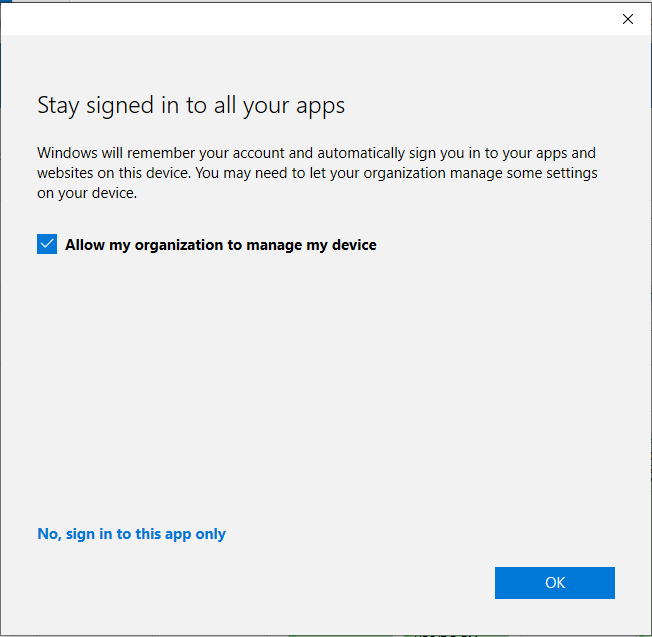The image size is (652, 637).
Task: Click the 'Stay signed in to all your apps' heading
Action: 191,106
